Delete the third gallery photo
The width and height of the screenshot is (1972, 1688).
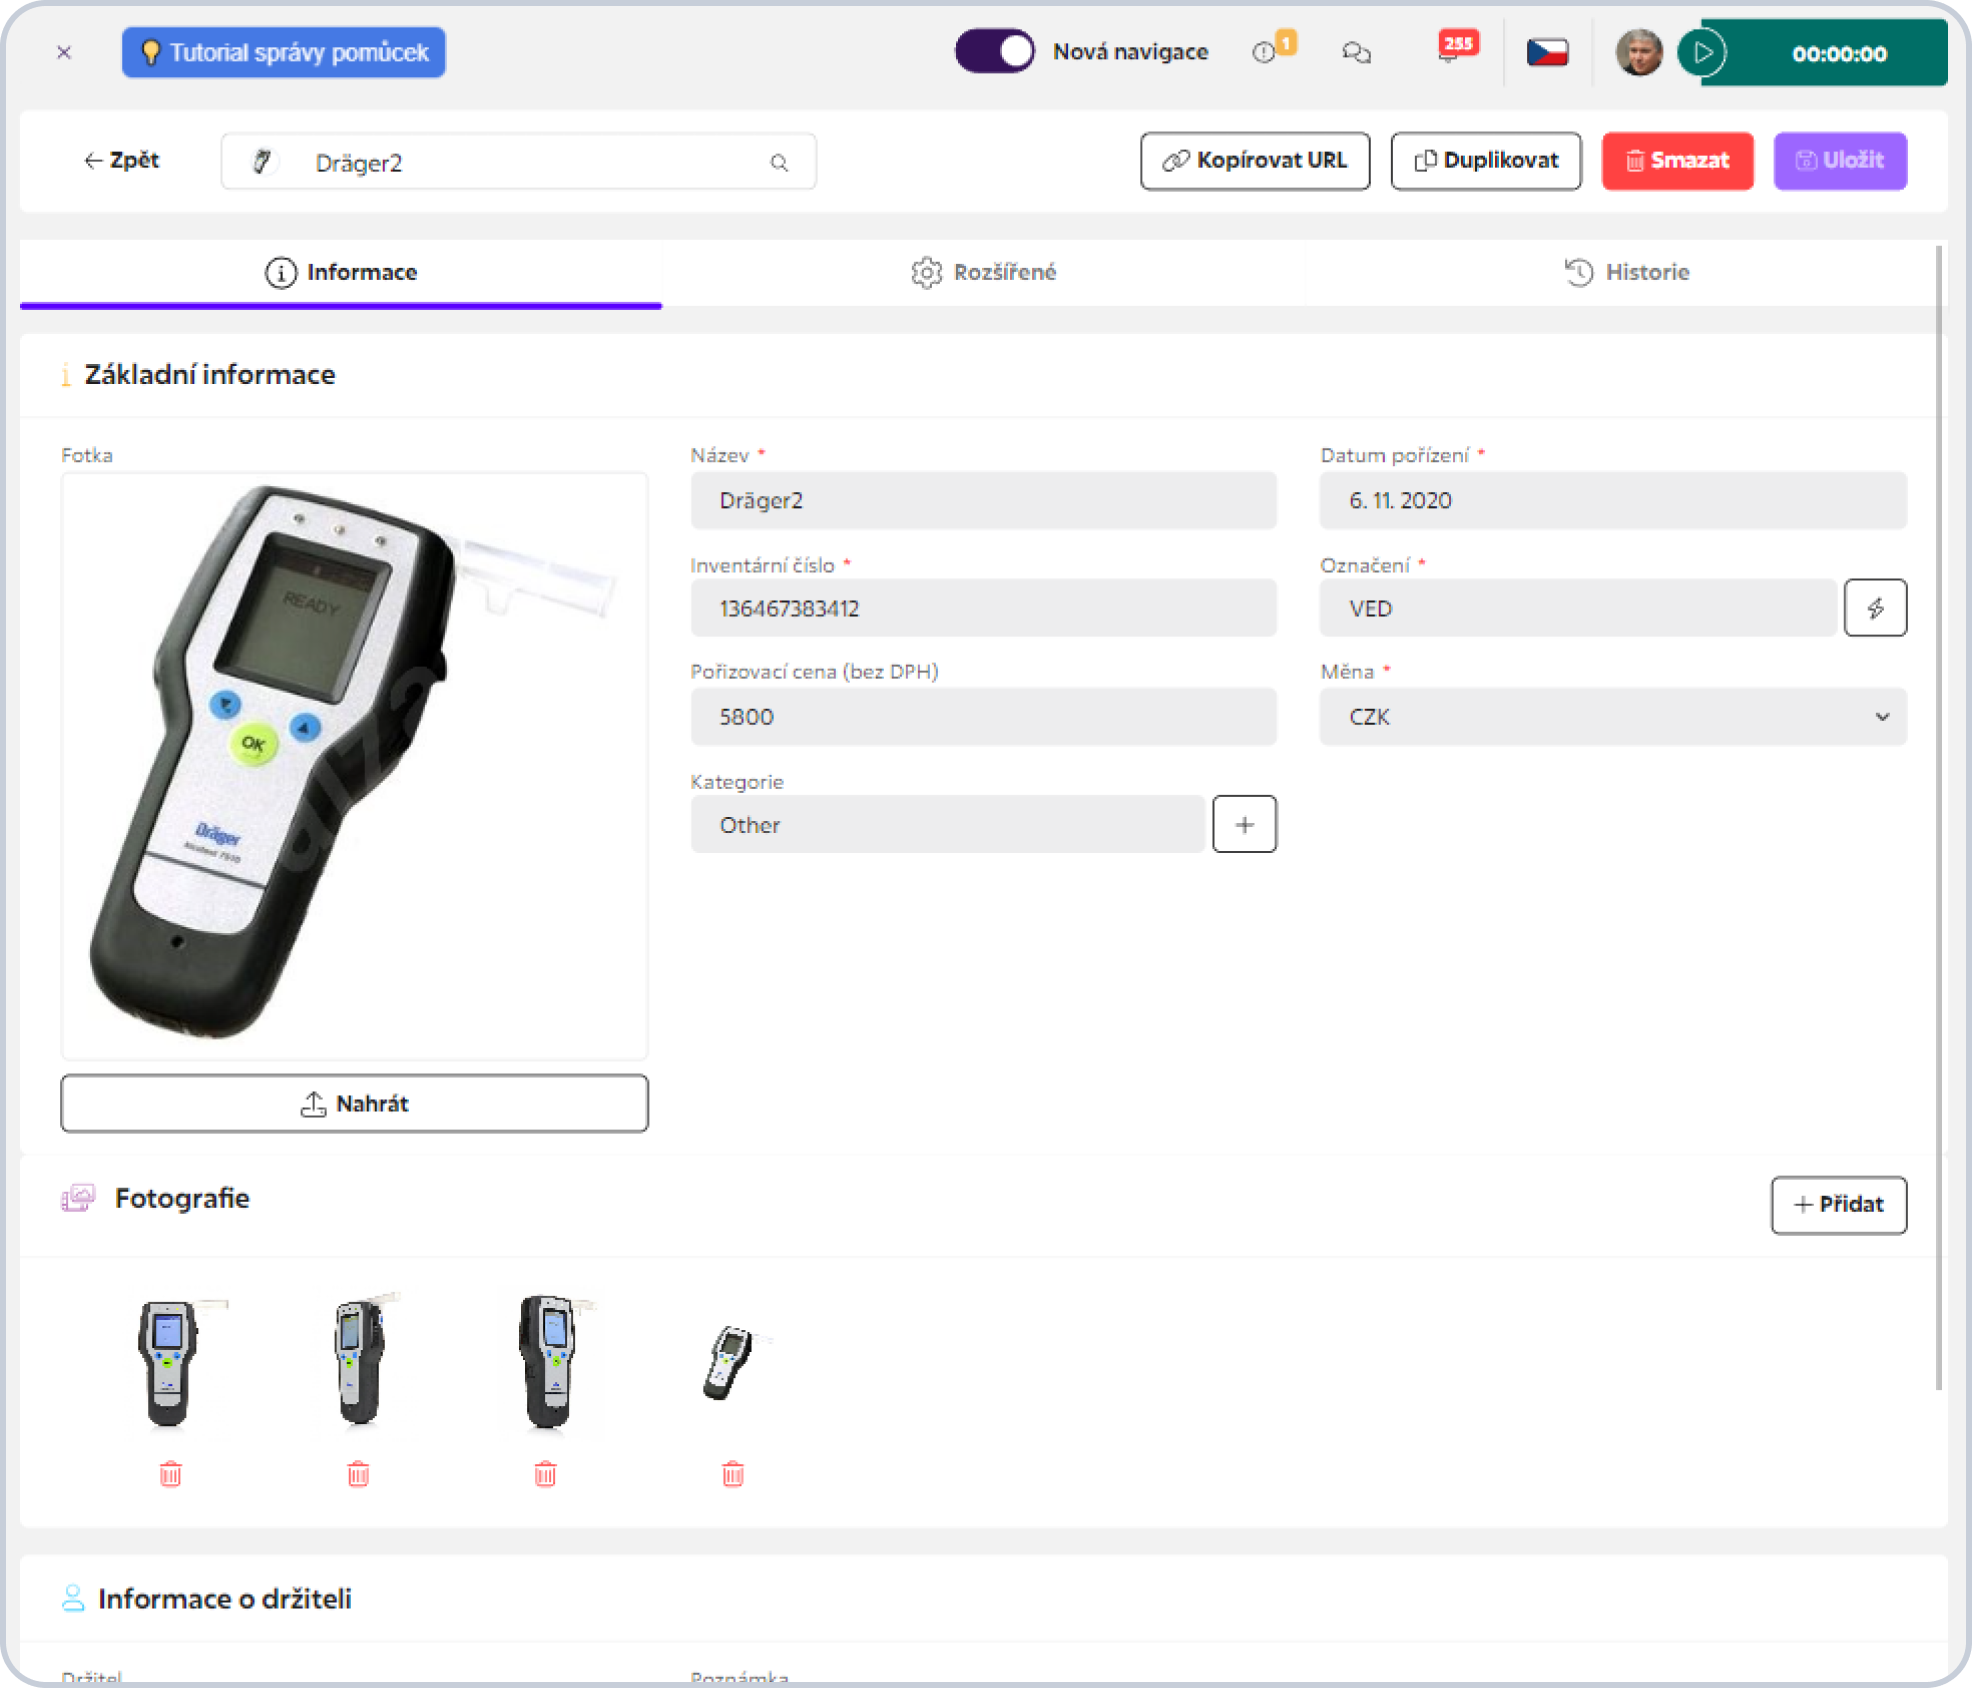[545, 1473]
